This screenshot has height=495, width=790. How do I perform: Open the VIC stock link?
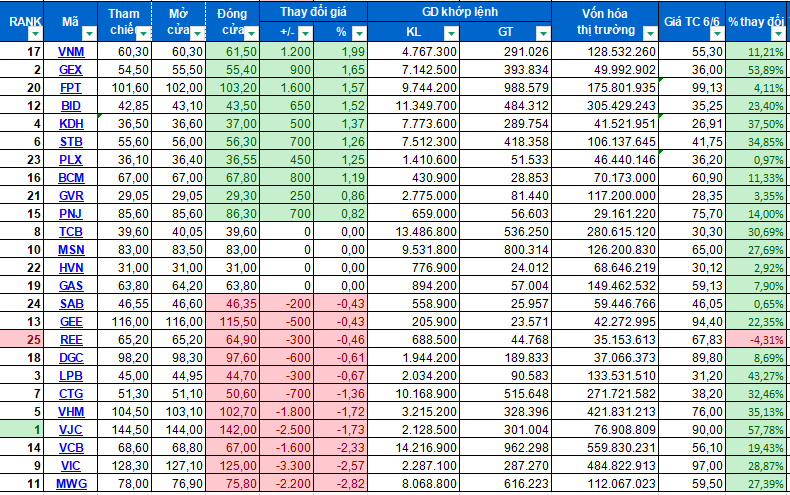pos(71,466)
